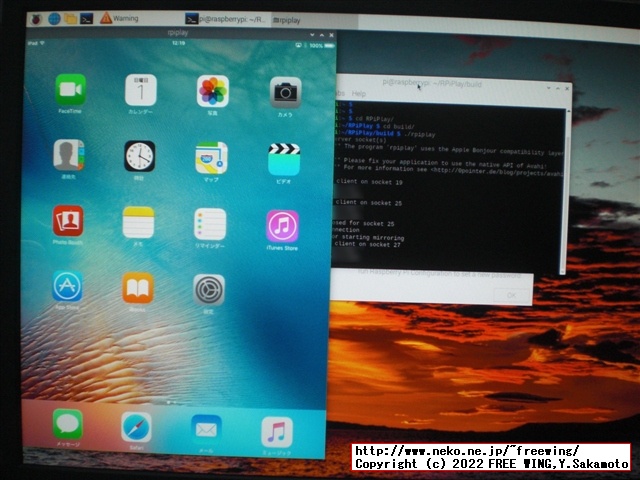Open Safari in the iPad dock
The height and width of the screenshot is (480, 640).
[136, 427]
